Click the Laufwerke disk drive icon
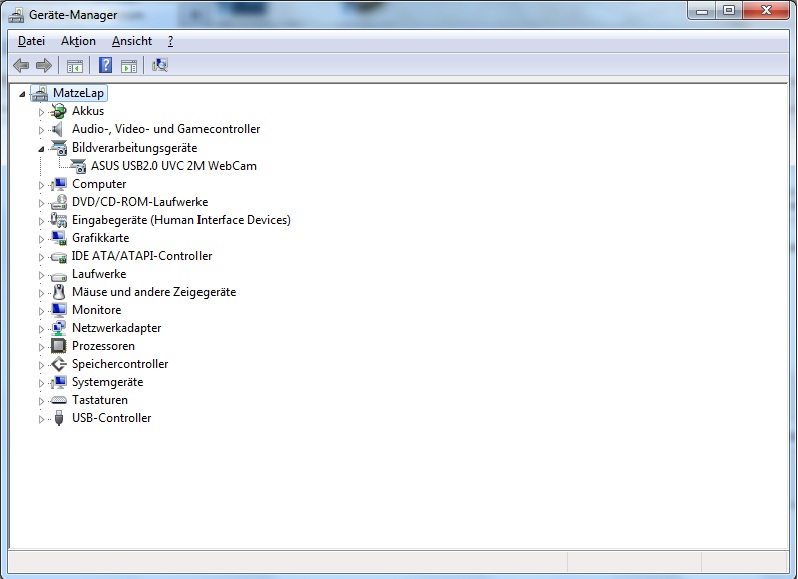Viewport: 798px width, 579px height. [x=59, y=276]
